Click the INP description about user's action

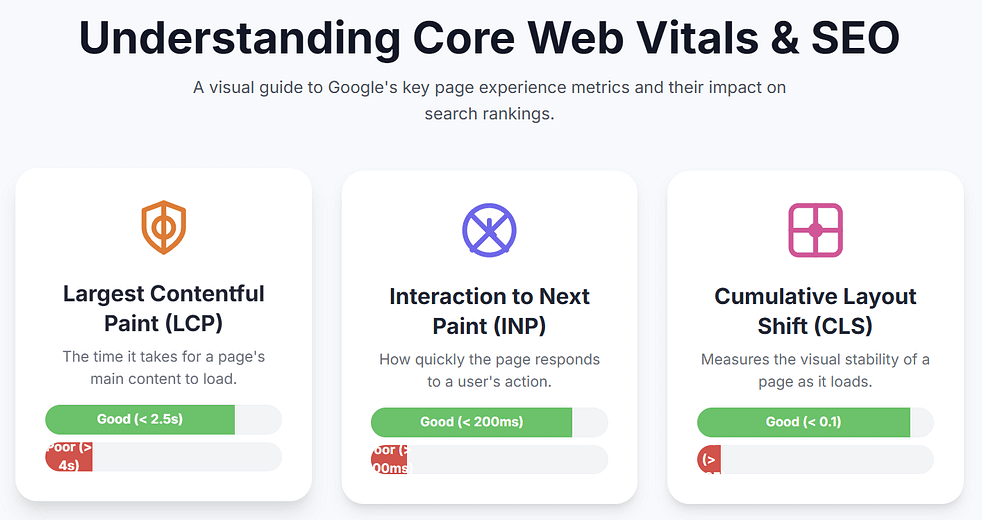pos(489,369)
